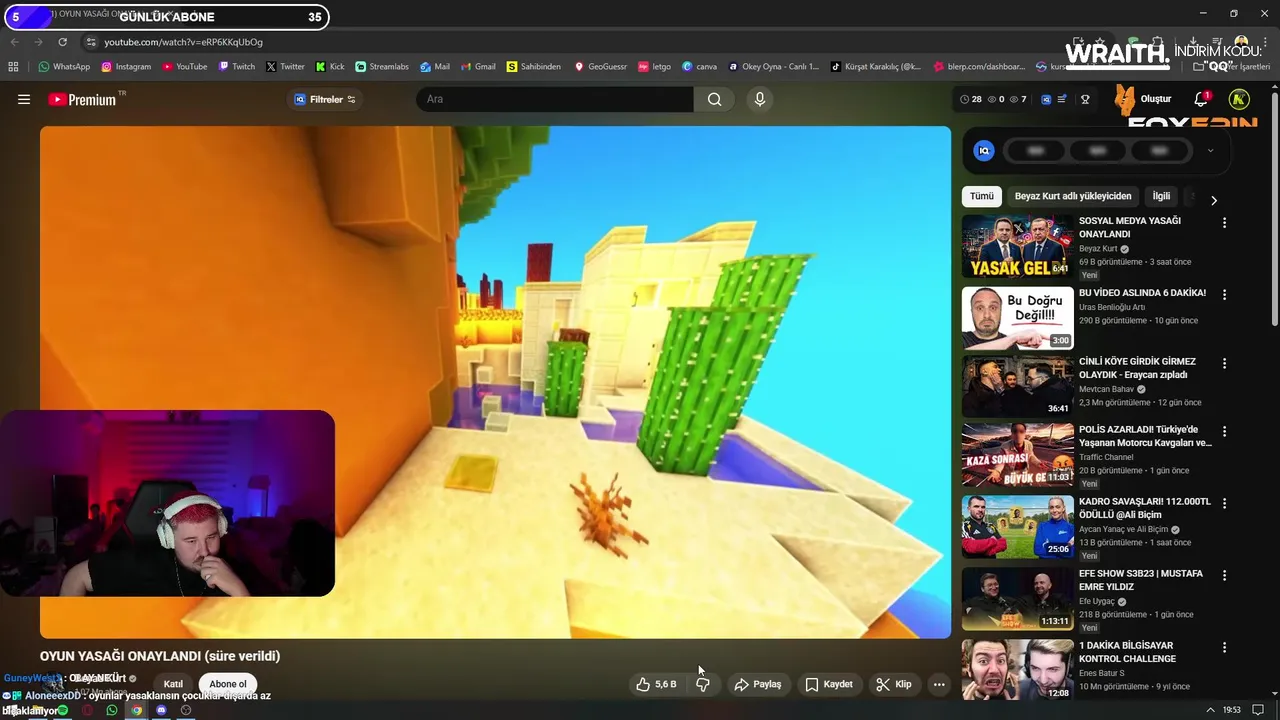Open KADRO SAVAŞLARI video thumbnail

[1017, 526]
